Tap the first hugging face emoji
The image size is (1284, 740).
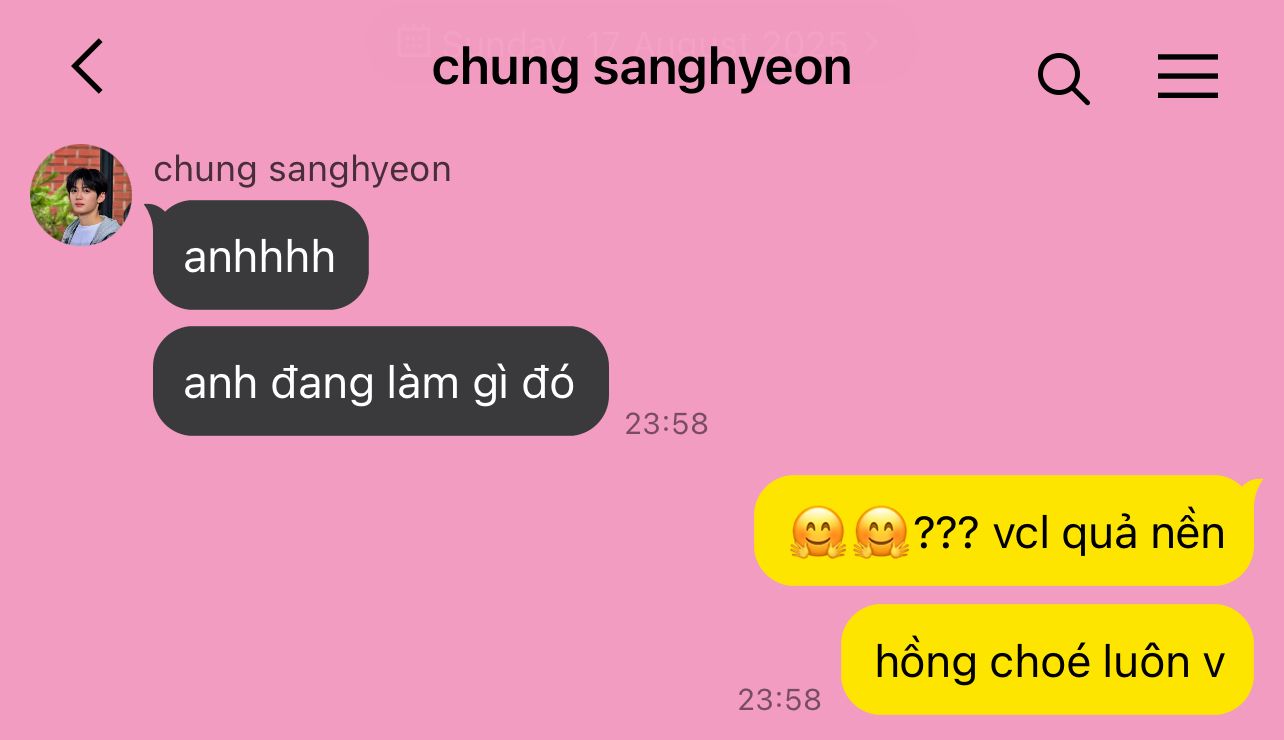pyautogui.click(x=818, y=532)
